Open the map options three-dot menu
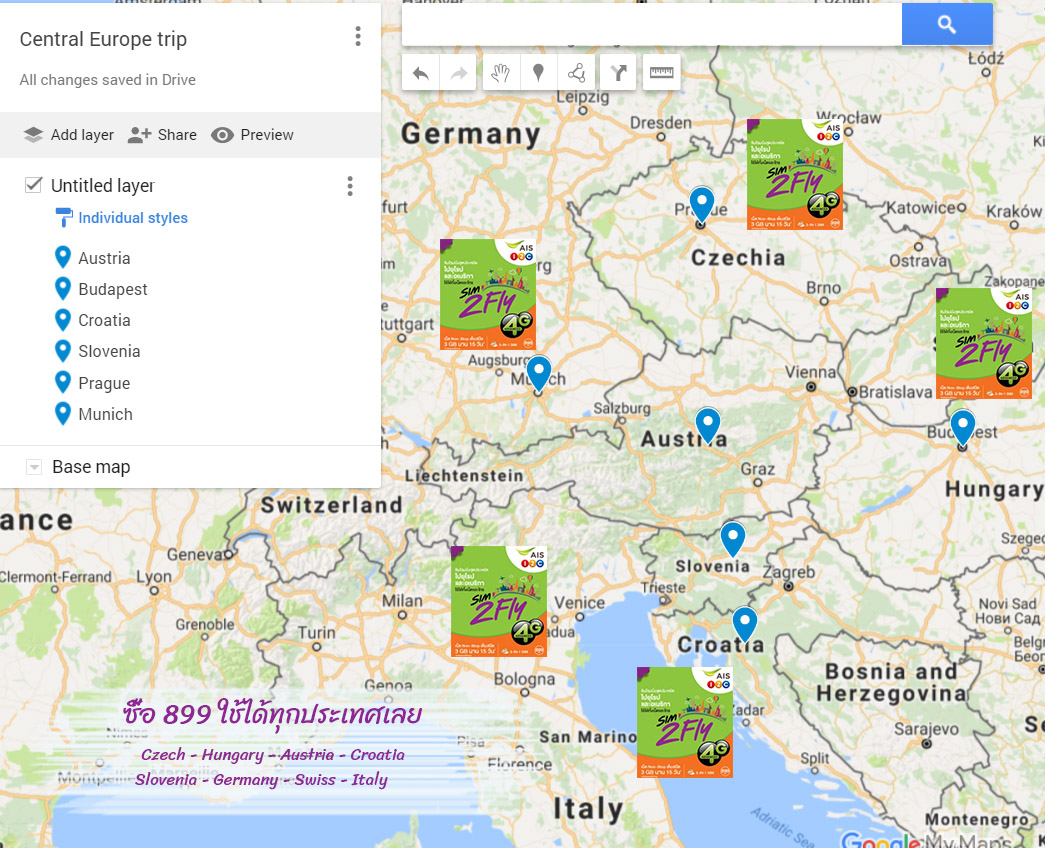This screenshot has height=848, width=1045. point(358,37)
